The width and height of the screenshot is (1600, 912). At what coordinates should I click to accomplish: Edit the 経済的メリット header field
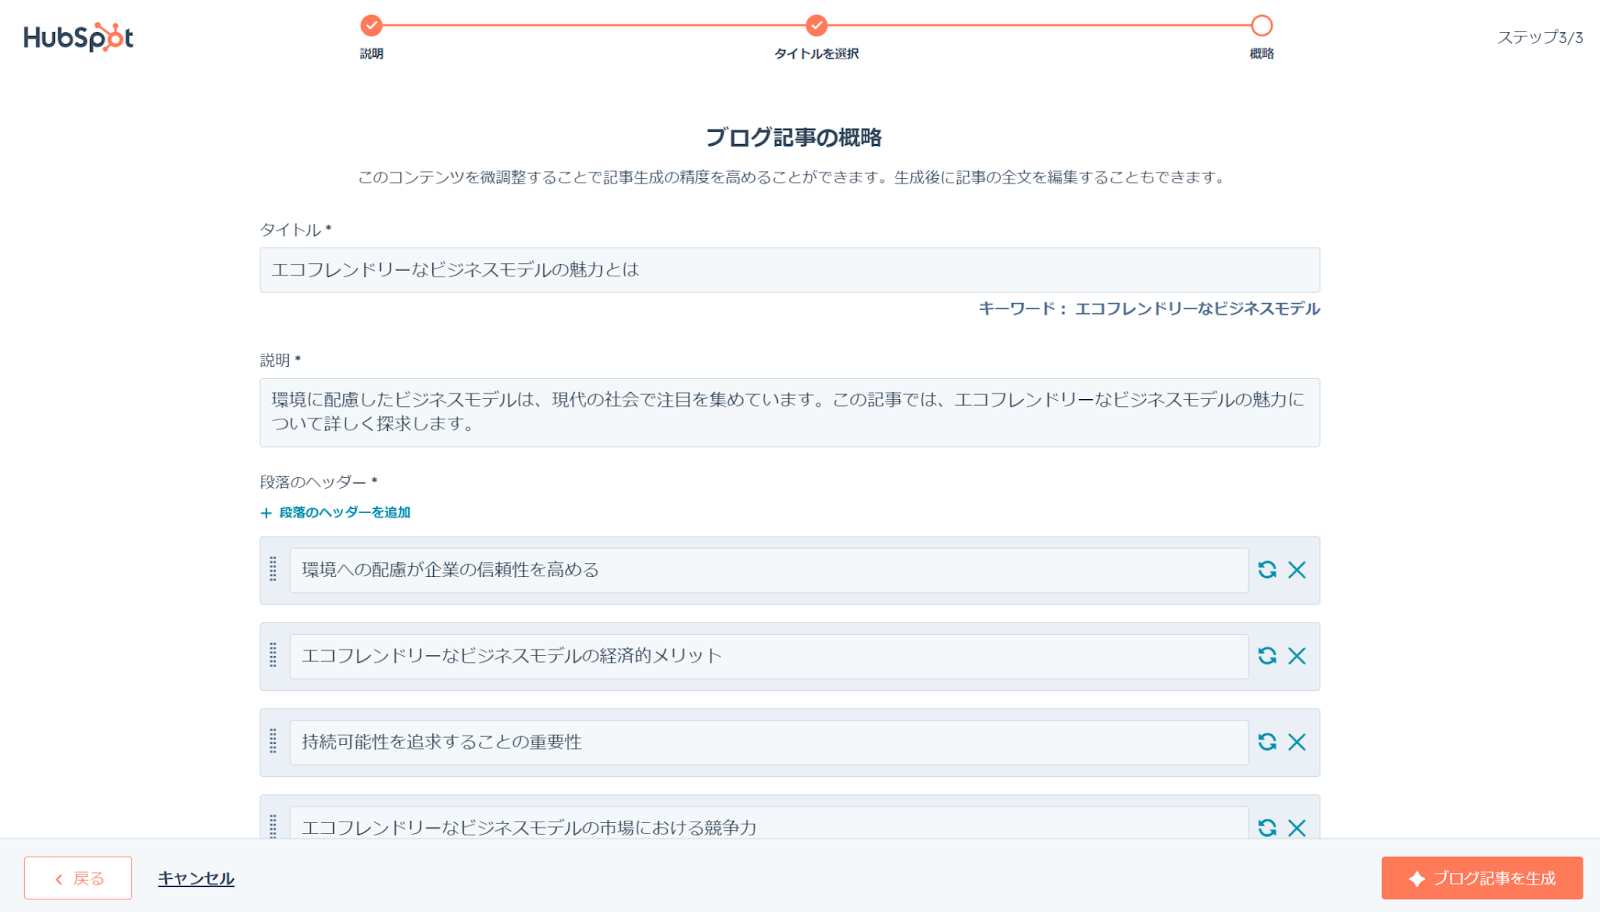coord(769,656)
